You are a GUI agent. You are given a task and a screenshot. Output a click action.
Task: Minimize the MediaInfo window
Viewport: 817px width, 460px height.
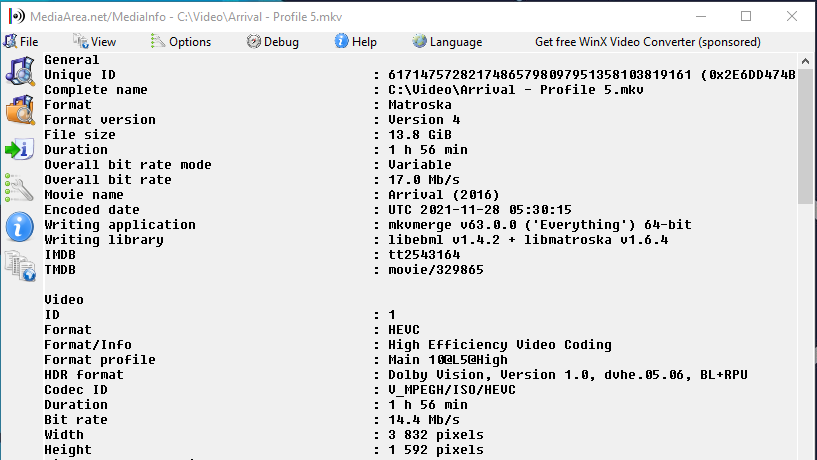(701, 17)
